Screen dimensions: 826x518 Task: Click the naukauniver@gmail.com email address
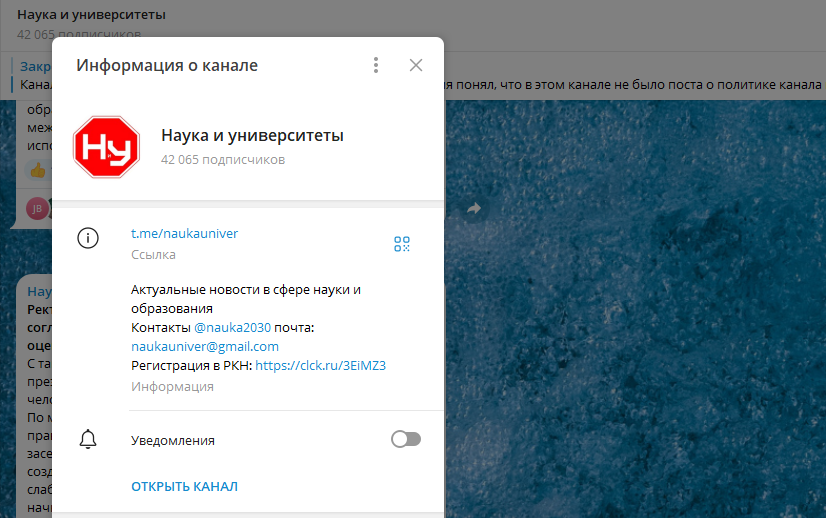click(205, 347)
